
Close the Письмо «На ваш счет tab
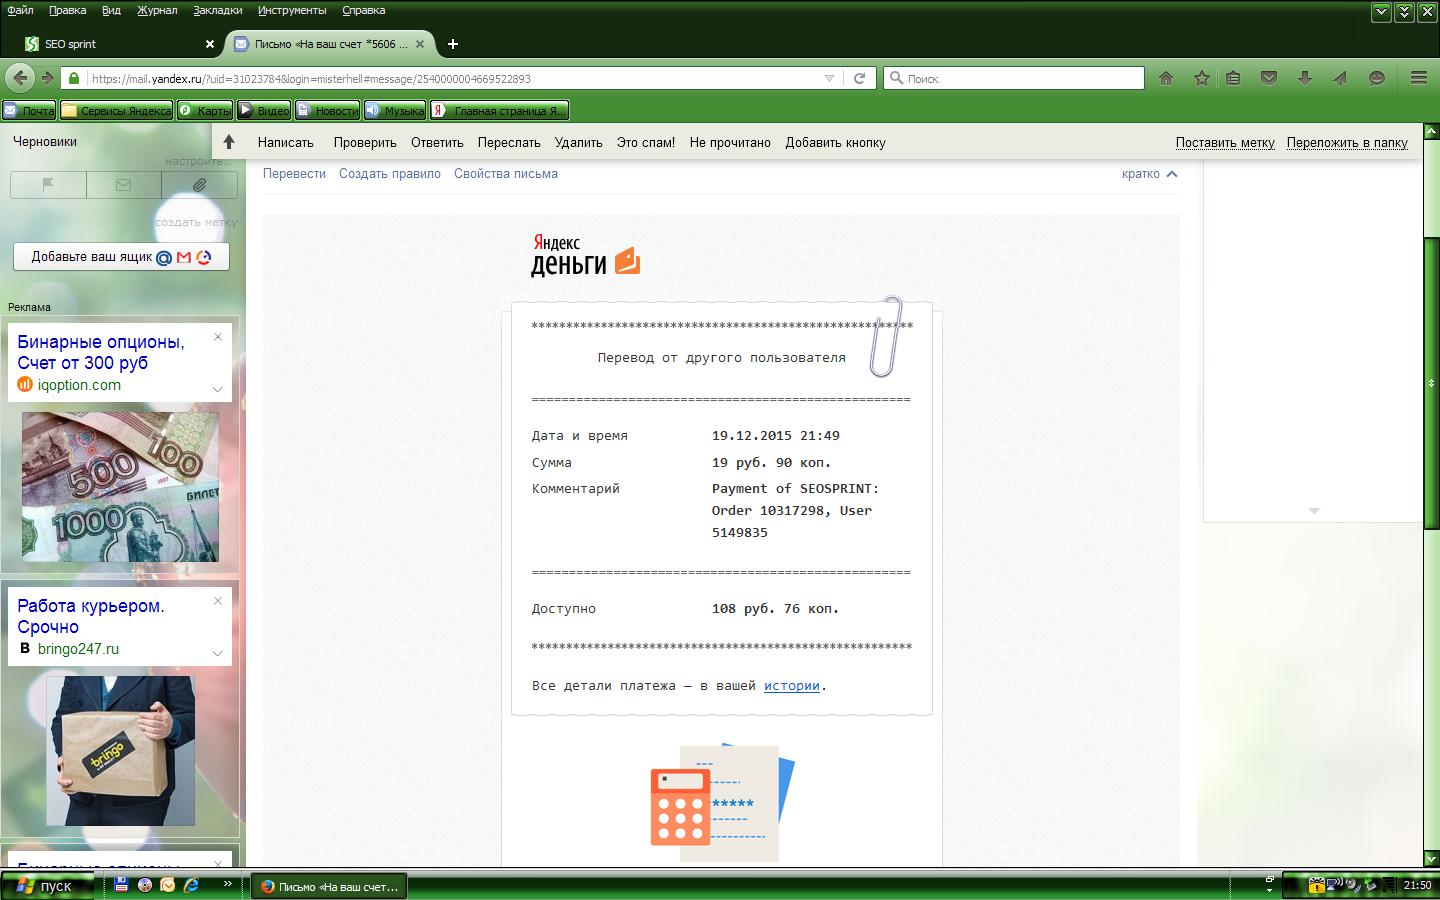pyautogui.click(x=420, y=44)
